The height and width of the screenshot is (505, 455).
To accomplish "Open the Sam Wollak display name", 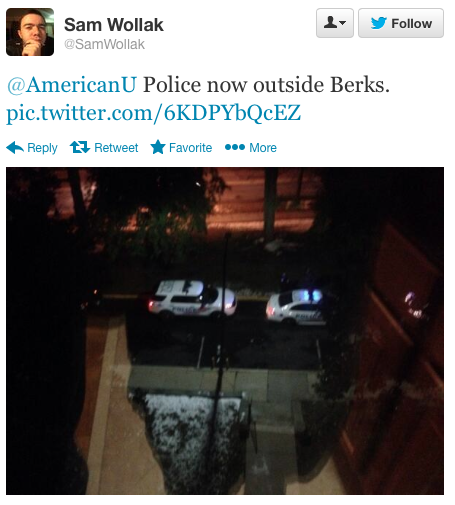I will pyautogui.click(x=114, y=25).
